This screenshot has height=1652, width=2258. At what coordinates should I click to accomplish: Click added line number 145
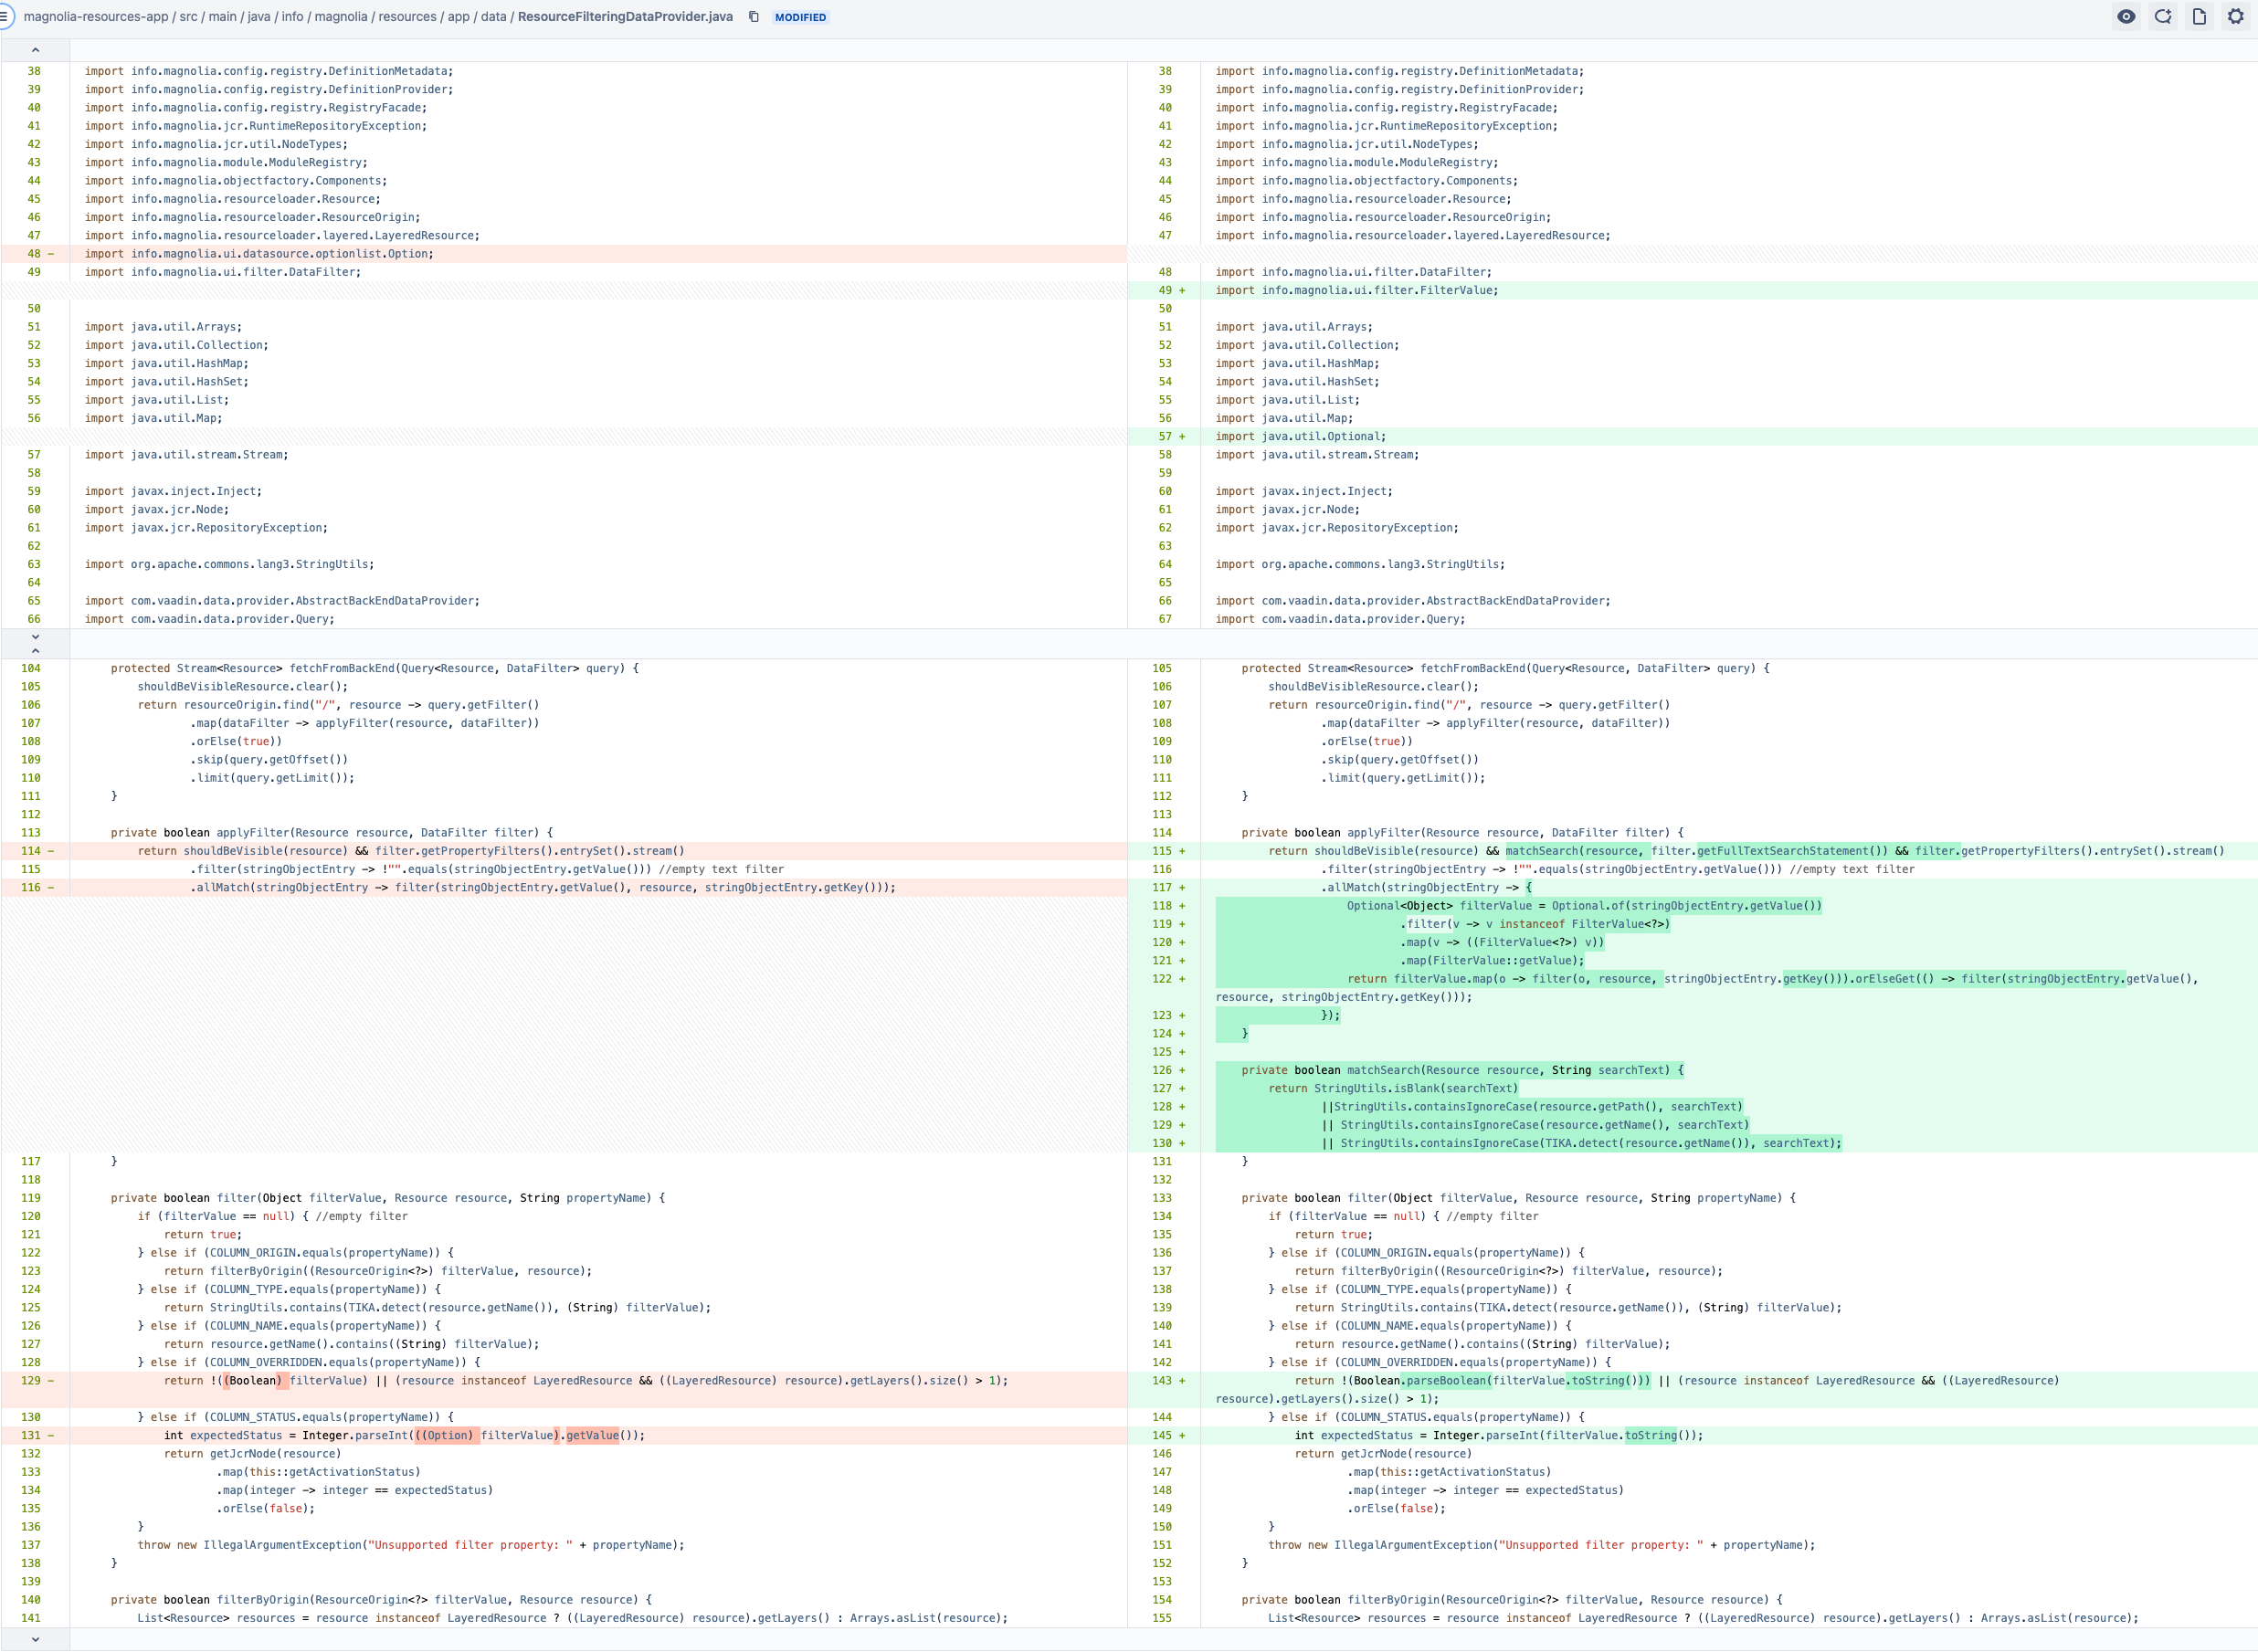[x=1161, y=1436]
